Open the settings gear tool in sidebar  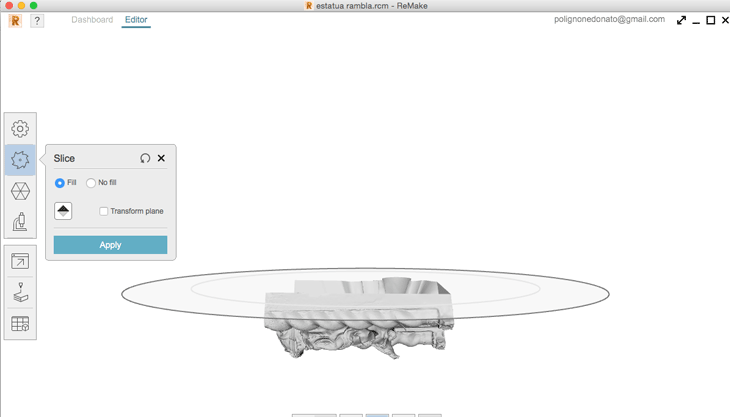click(20, 128)
